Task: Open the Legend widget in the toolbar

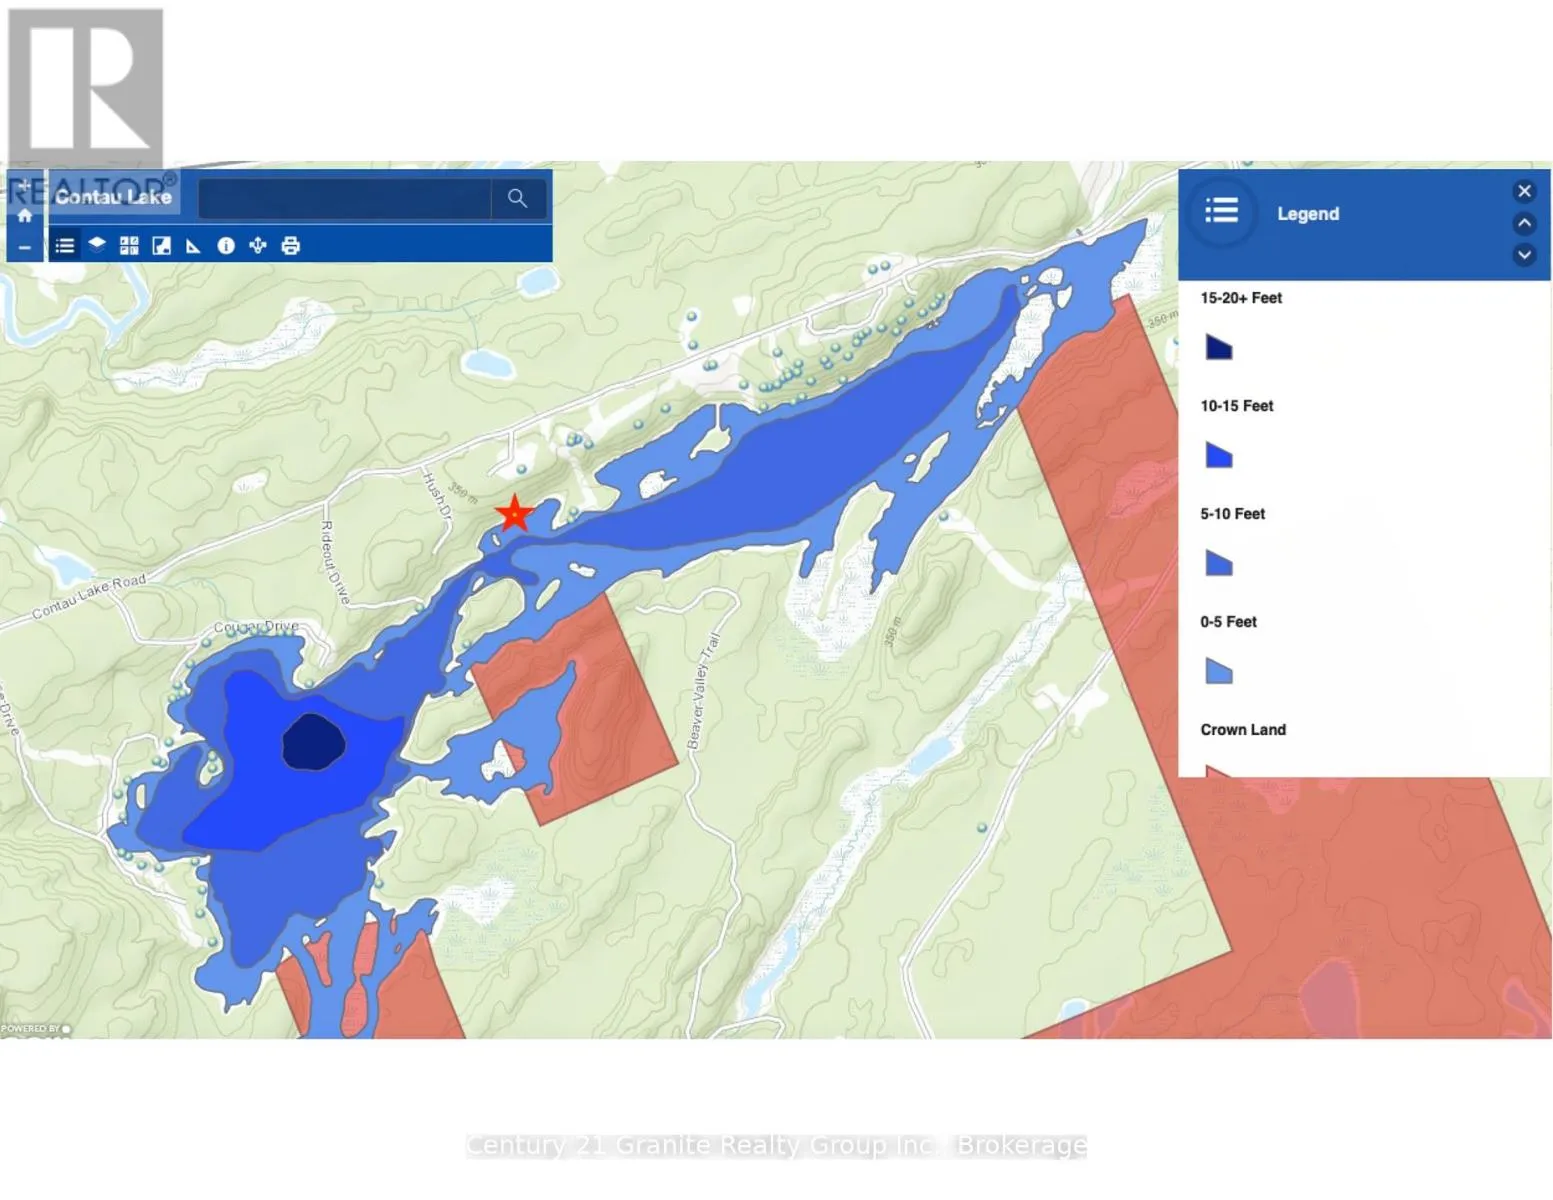Action: (65, 246)
